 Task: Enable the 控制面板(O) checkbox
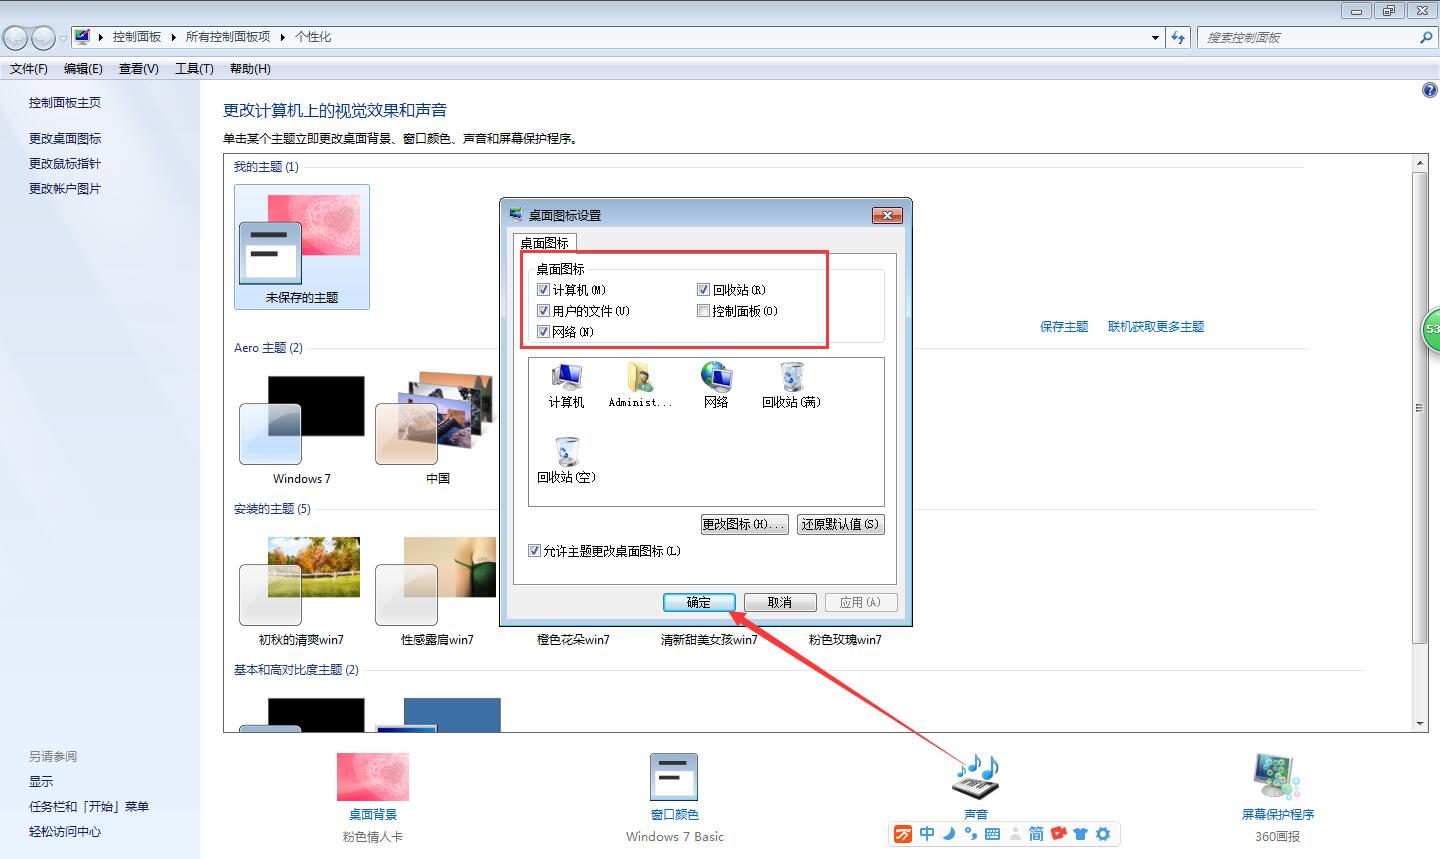[x=704, y=311]
